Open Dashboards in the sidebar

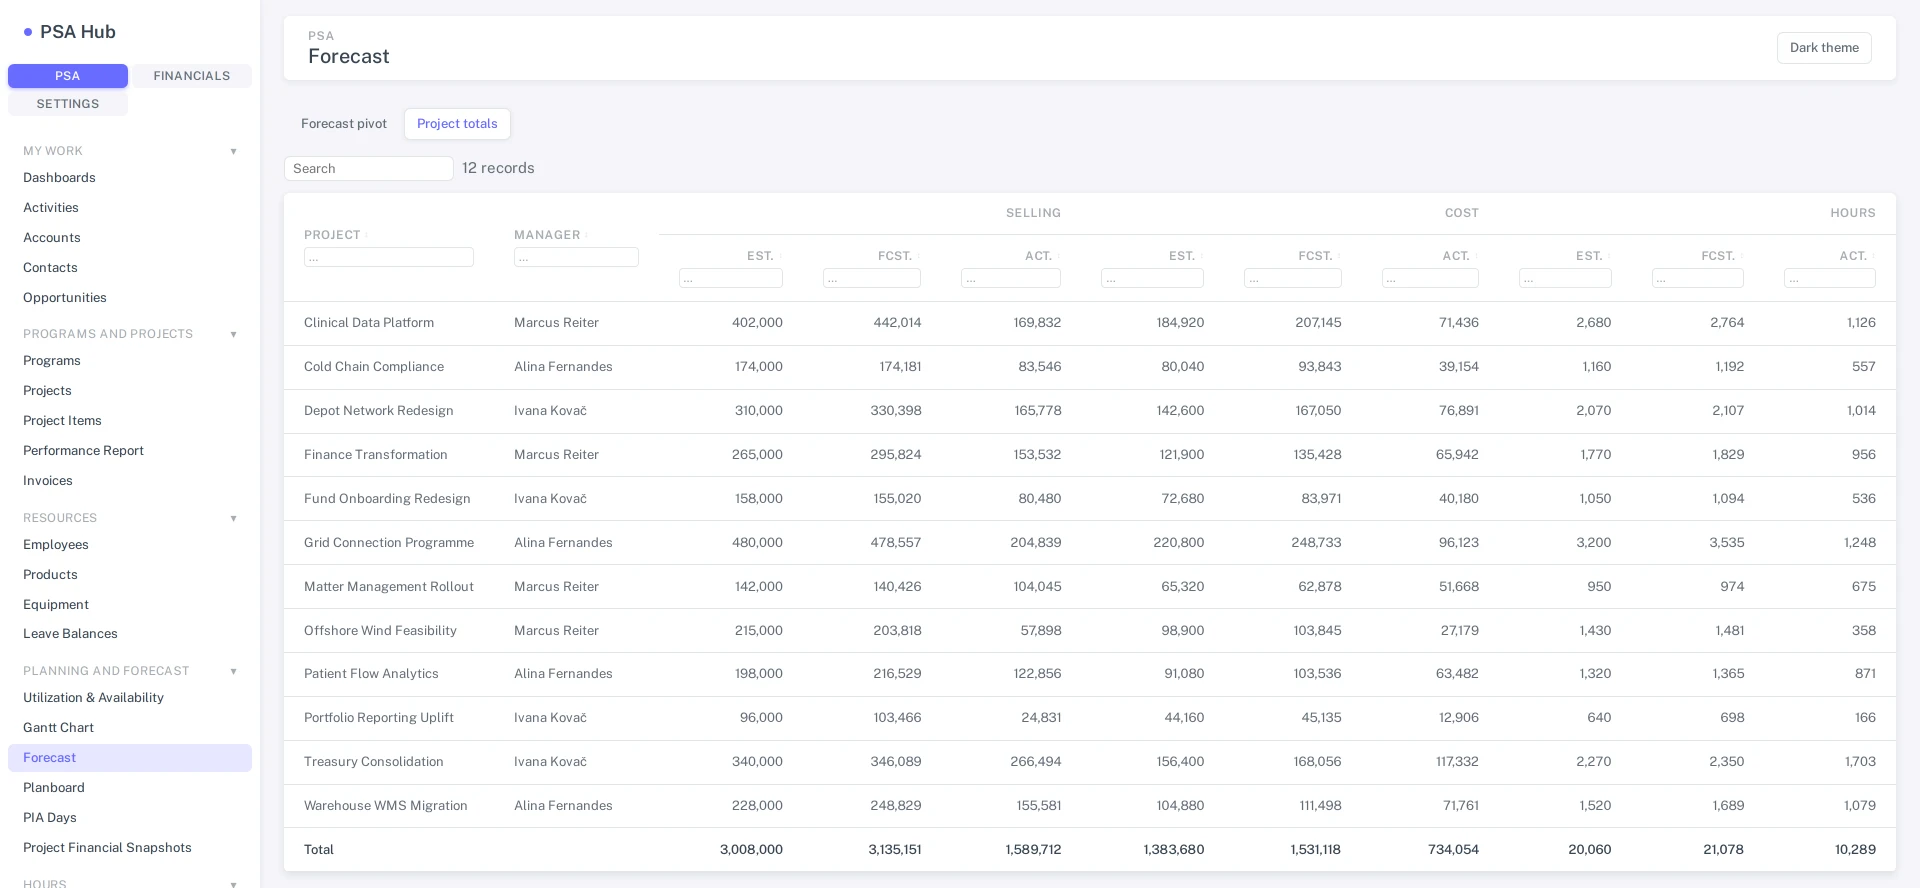130,178
